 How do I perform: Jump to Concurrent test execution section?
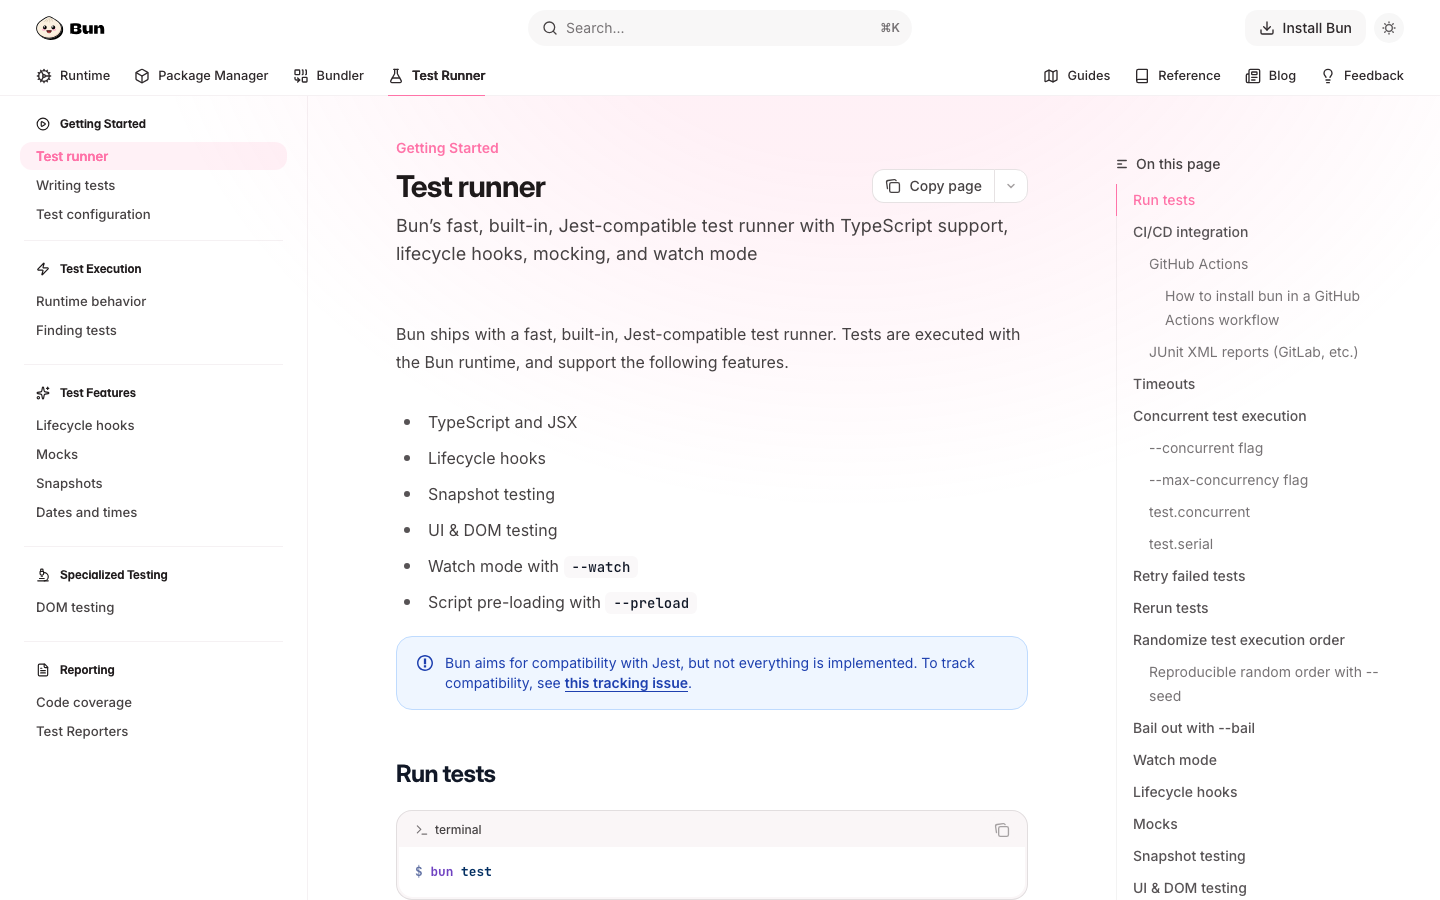1219,416
